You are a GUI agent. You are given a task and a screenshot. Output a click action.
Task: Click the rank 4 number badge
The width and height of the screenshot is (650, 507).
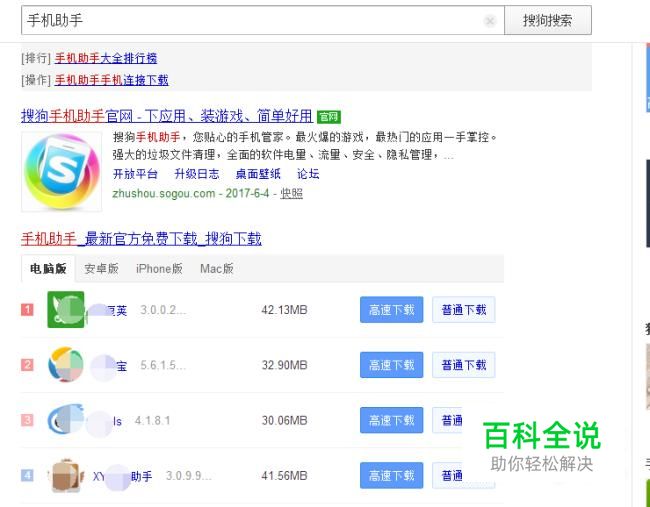coord(27,475)
